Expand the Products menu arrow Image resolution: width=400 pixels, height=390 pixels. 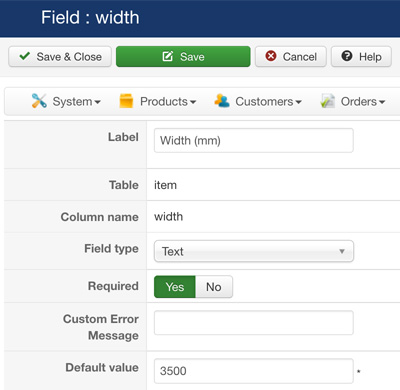coord(193,102)
